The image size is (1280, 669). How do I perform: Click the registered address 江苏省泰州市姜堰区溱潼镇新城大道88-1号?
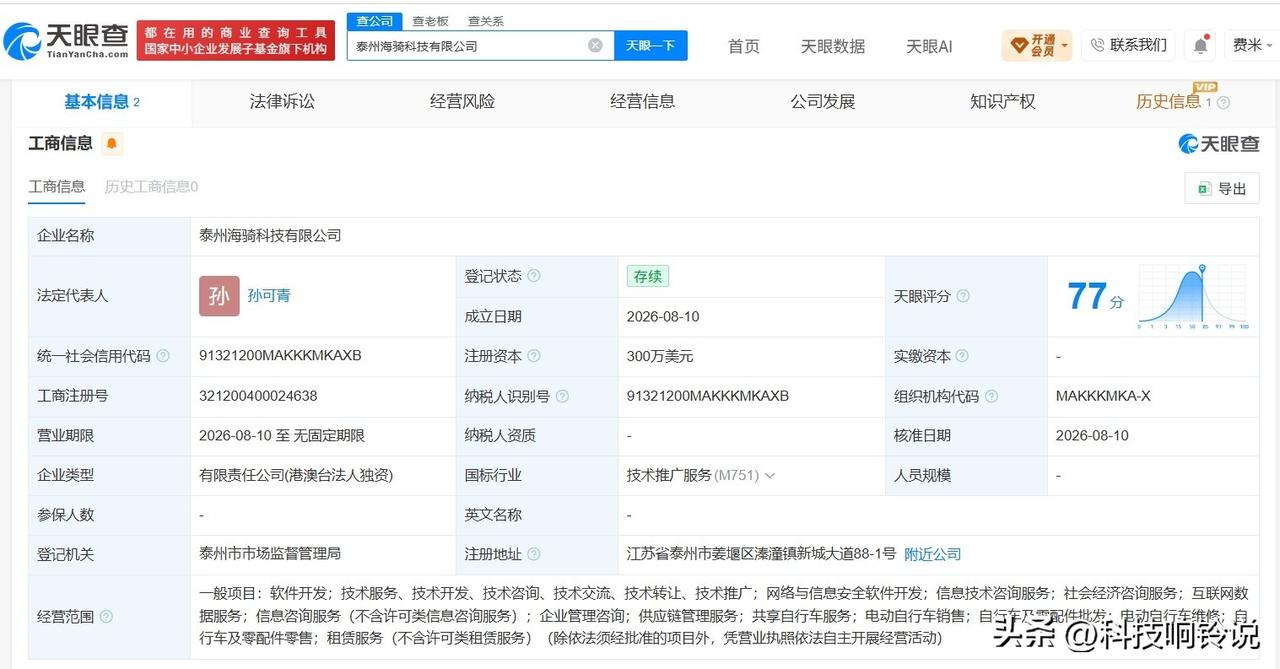(x=761, y=554)
